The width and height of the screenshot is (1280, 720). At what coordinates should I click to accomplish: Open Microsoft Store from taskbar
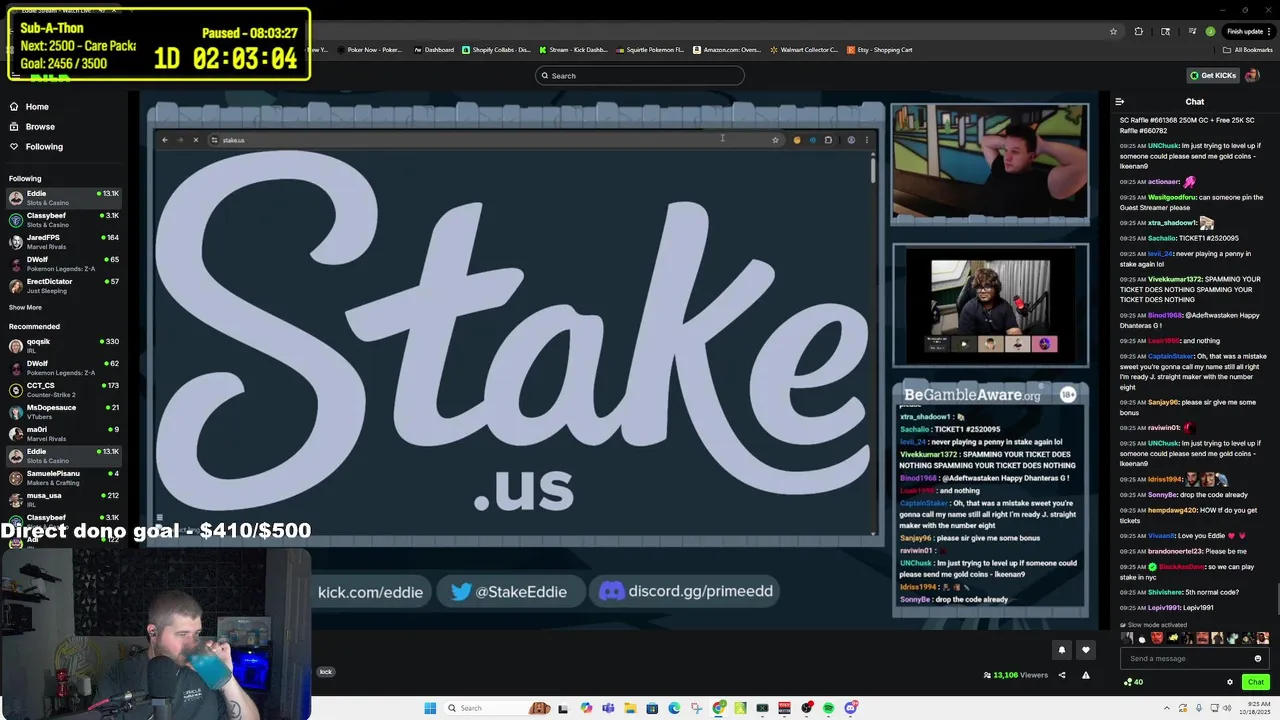coord(652,708)
